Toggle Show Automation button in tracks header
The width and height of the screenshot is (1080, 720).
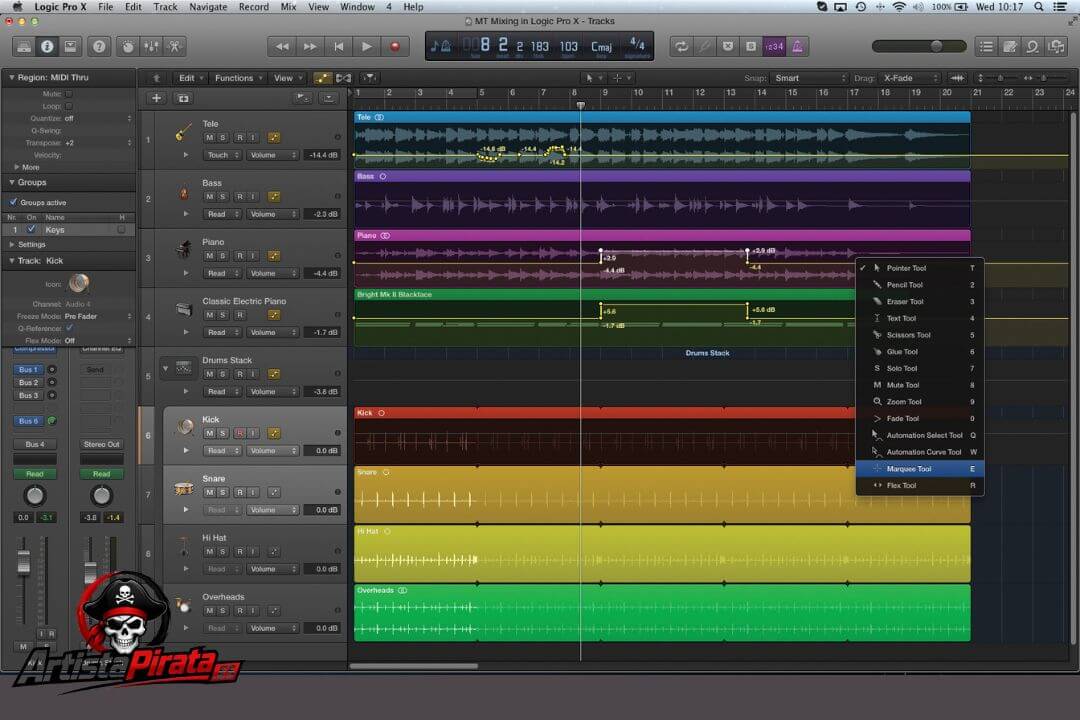click(x=322, y=79)
